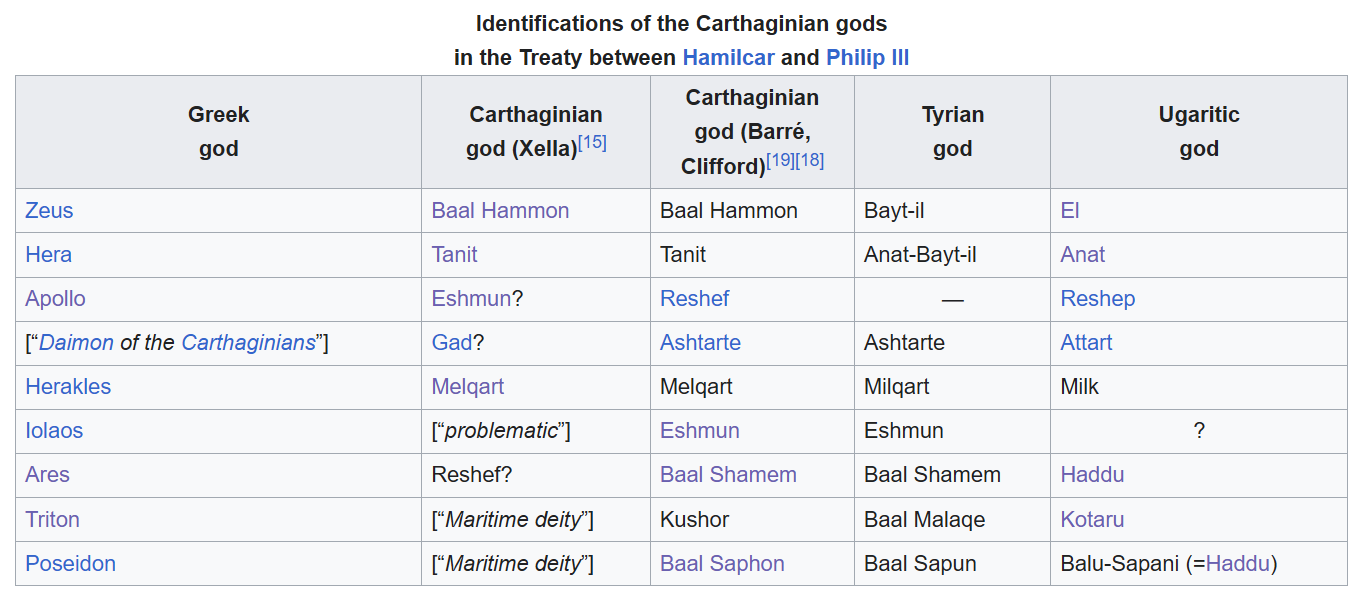Click the italic Daimon link
The width and height of the screenshot is (1355, 591).
(77, 343)
